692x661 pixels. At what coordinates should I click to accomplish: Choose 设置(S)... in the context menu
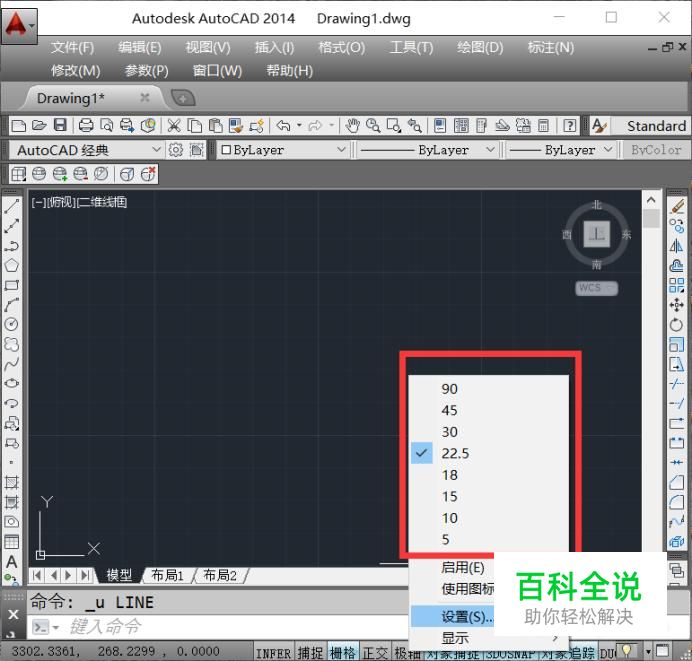[452, 616]
